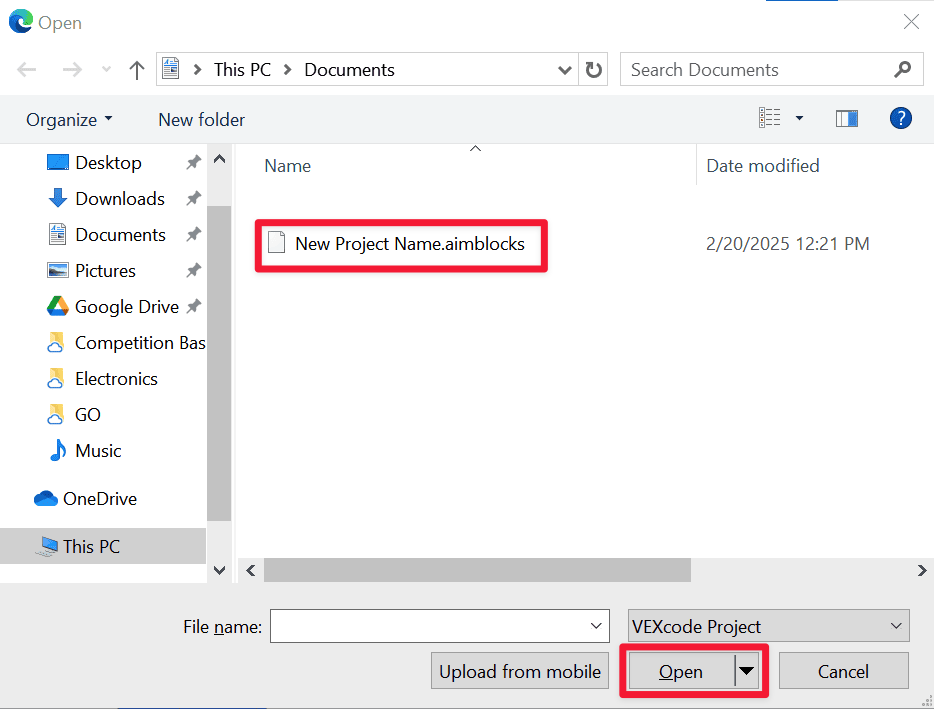
Task: Click the Upload from mobile button
Action: pos(519,671)
